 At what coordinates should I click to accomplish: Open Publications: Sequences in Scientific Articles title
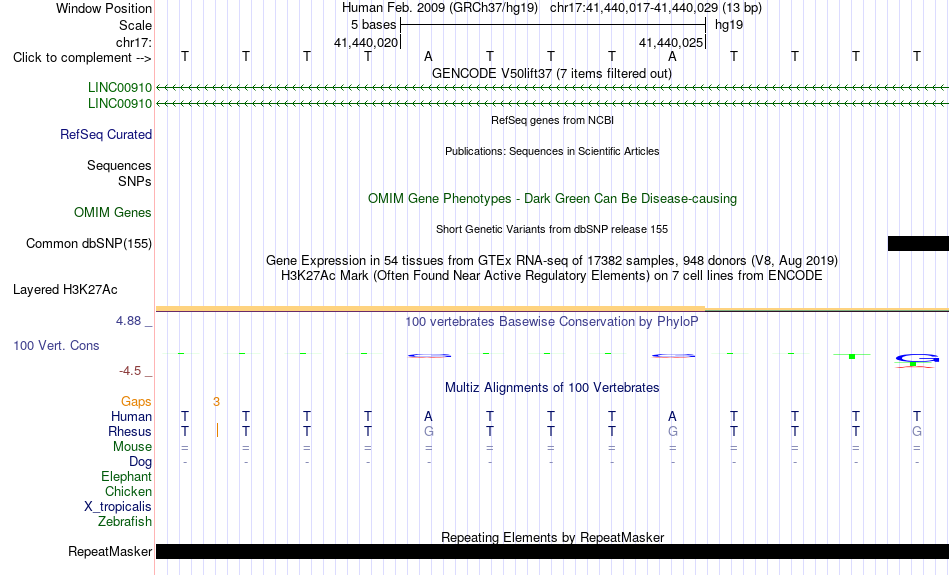(552, 151)
